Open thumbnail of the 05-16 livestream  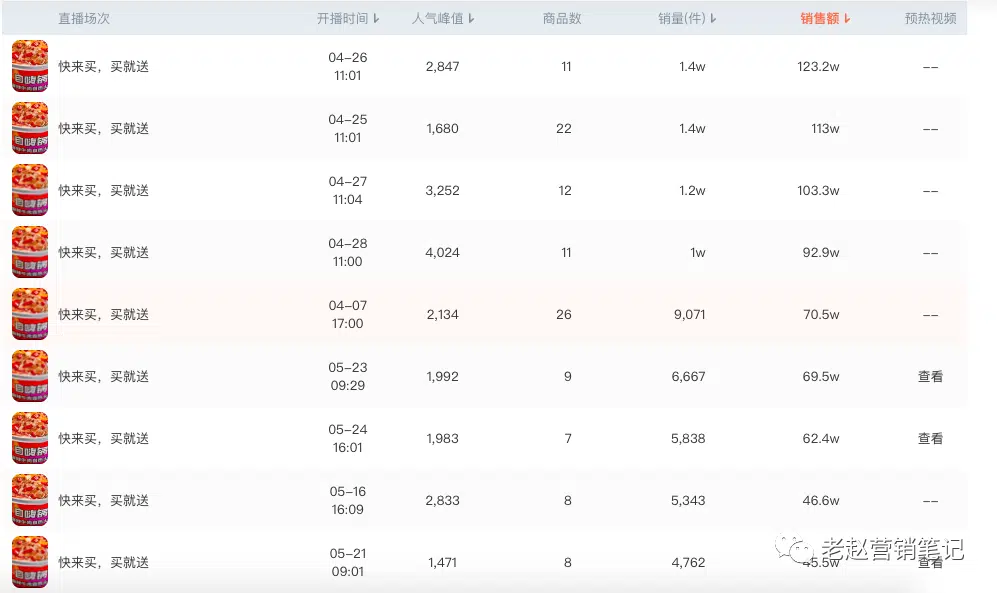(x=30, y=500)
